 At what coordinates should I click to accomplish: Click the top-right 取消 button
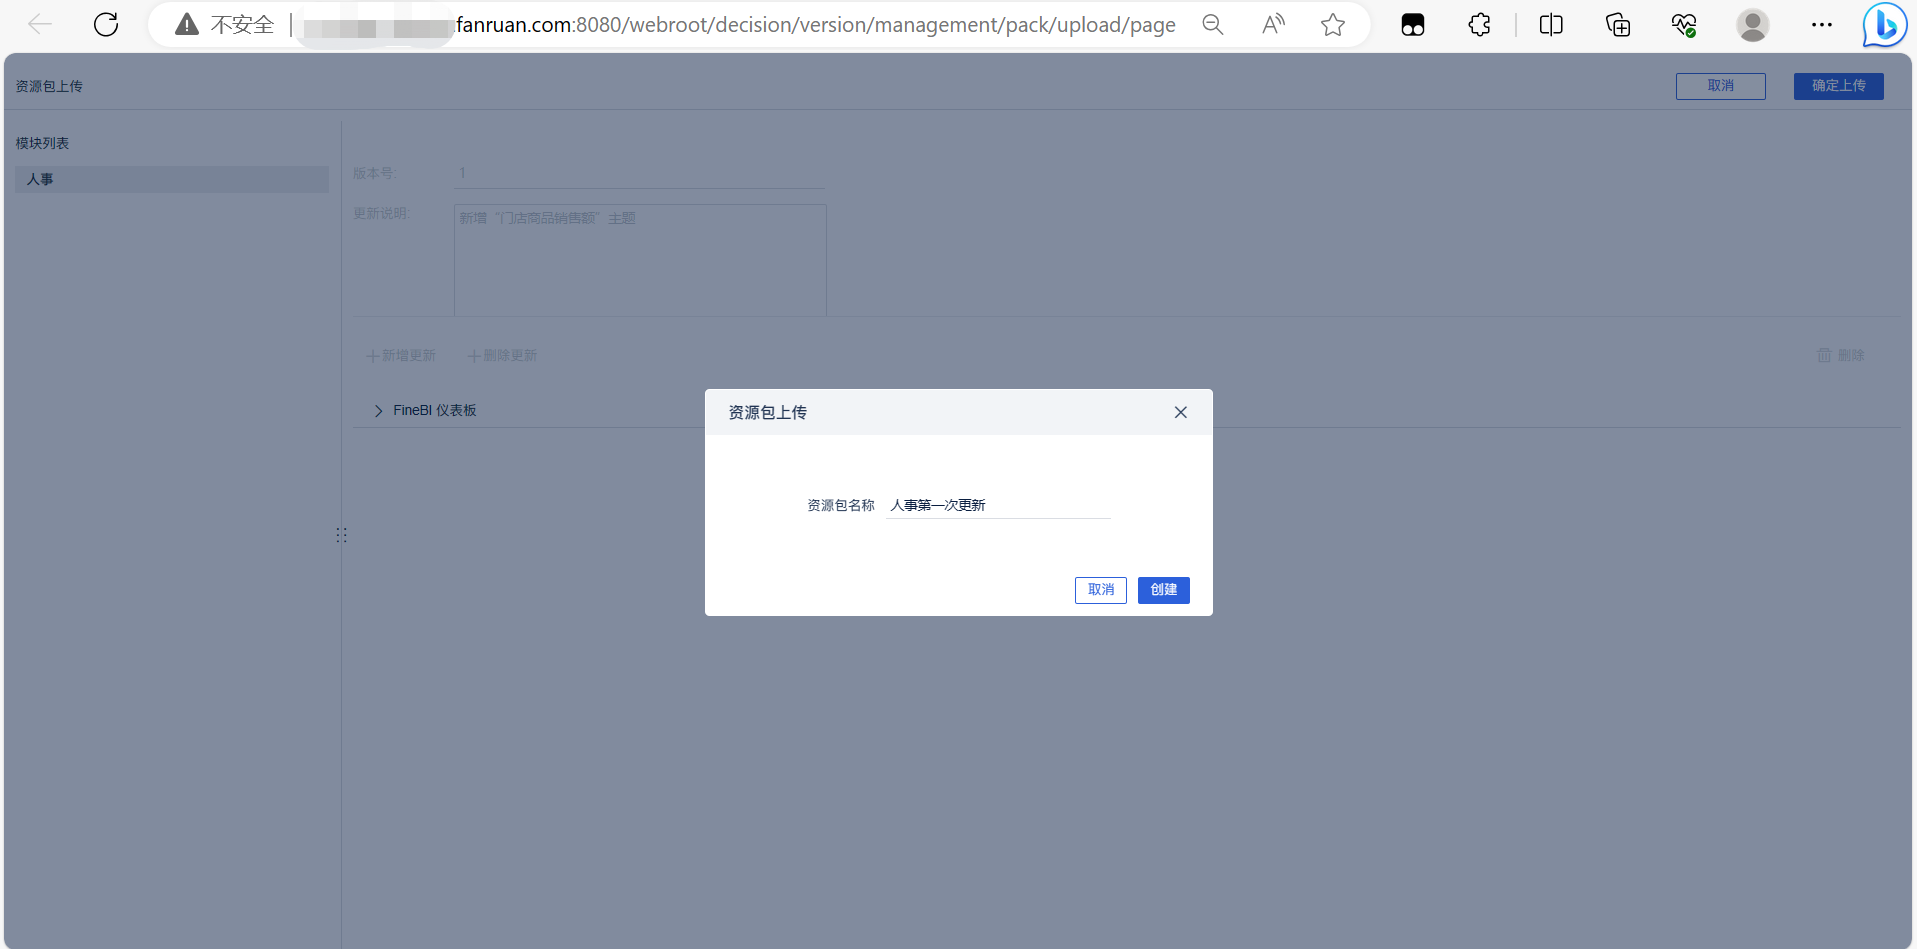point(1721,86)
